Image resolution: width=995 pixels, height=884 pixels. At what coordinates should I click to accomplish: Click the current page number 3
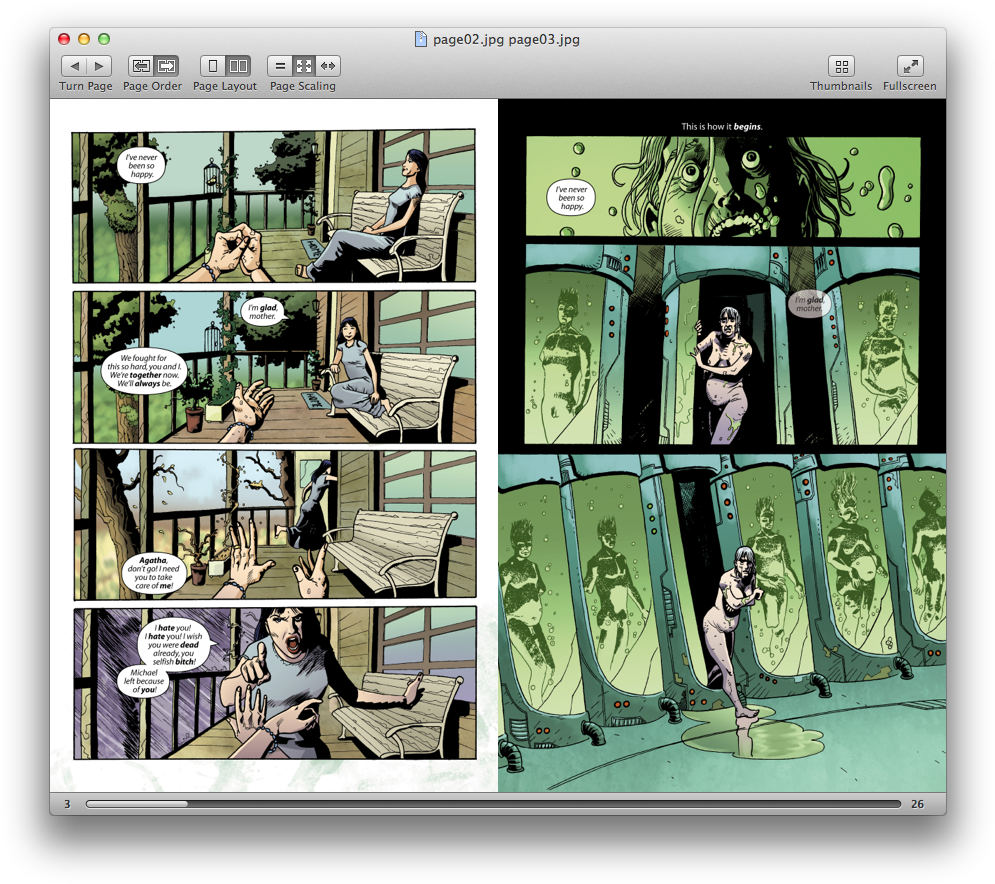point(67,804)
